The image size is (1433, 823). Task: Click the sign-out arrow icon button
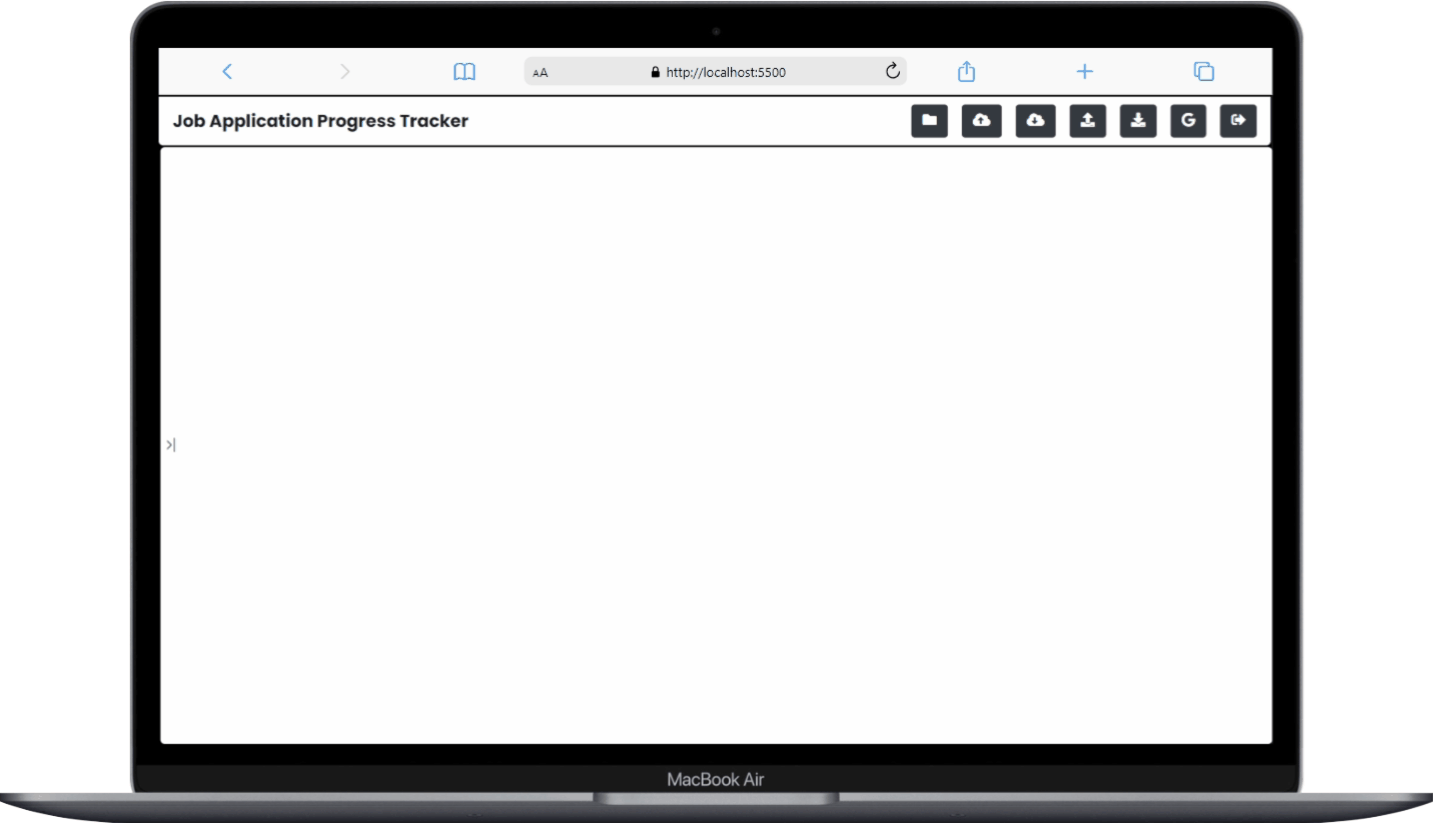pyautogui.click(x=1238, y=121)
